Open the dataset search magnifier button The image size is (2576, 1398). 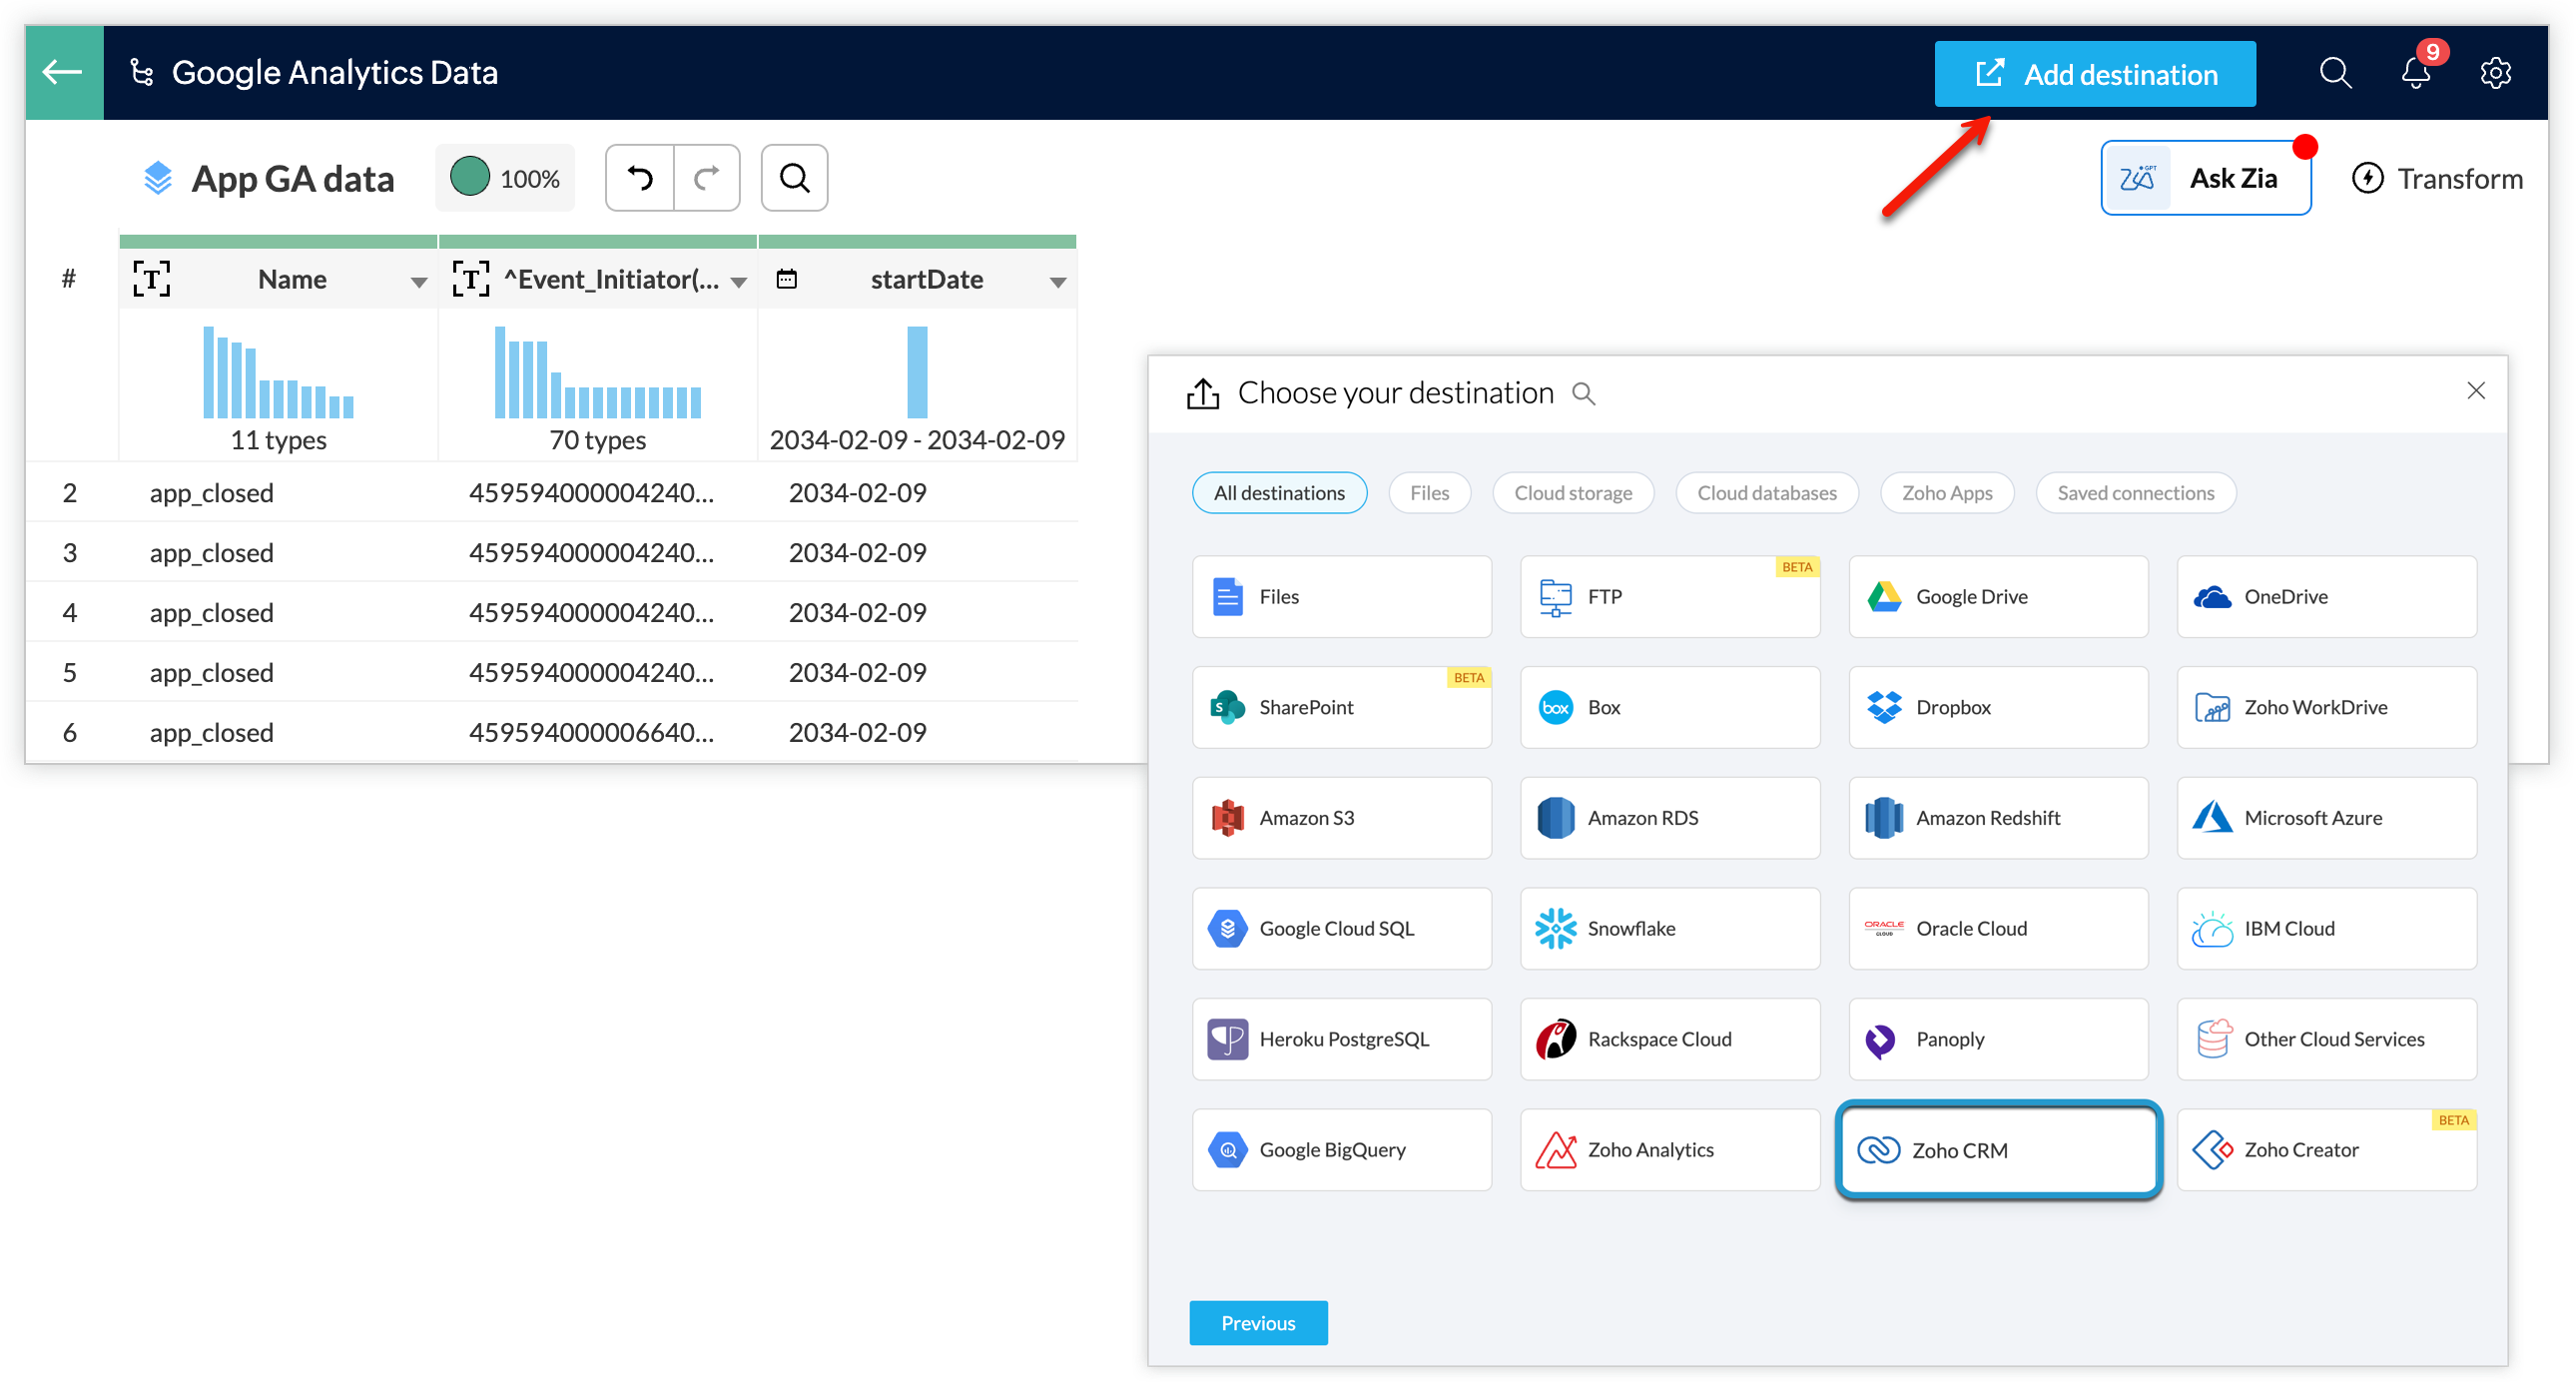pos(794,178)
